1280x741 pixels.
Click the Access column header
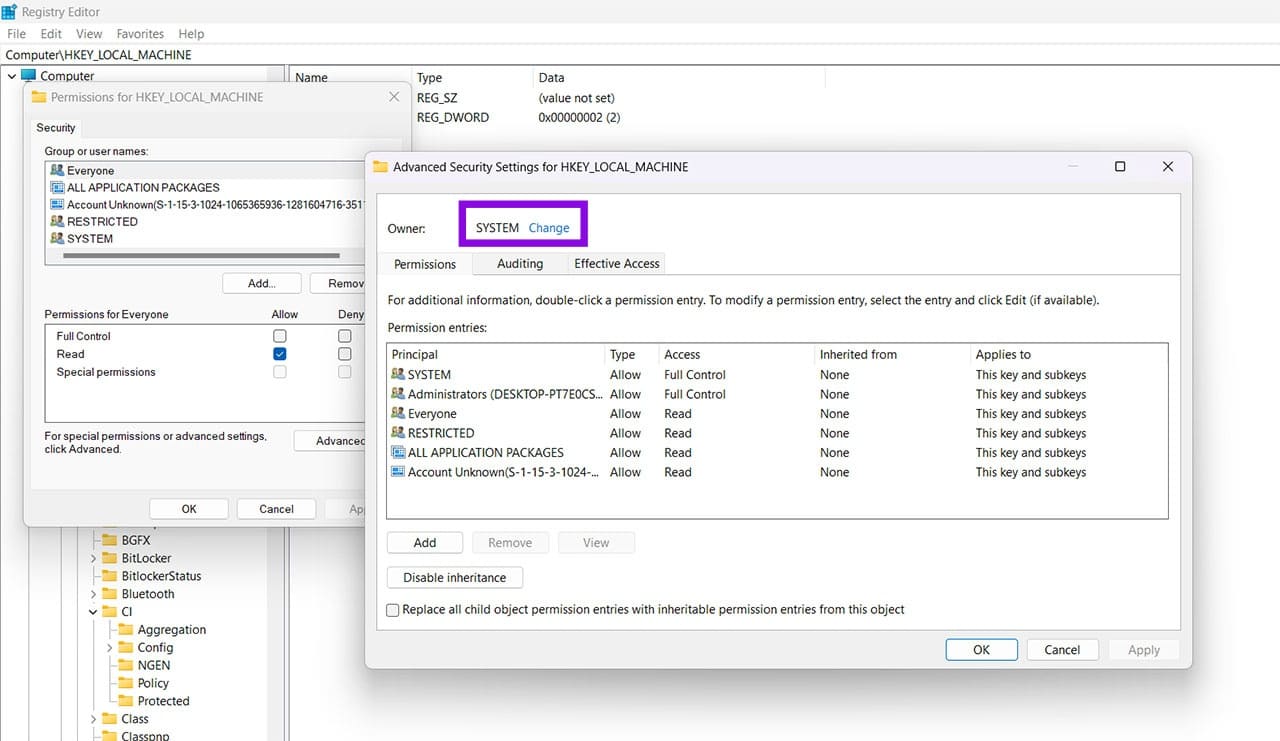pyautogui.click(x=737, y=354)
